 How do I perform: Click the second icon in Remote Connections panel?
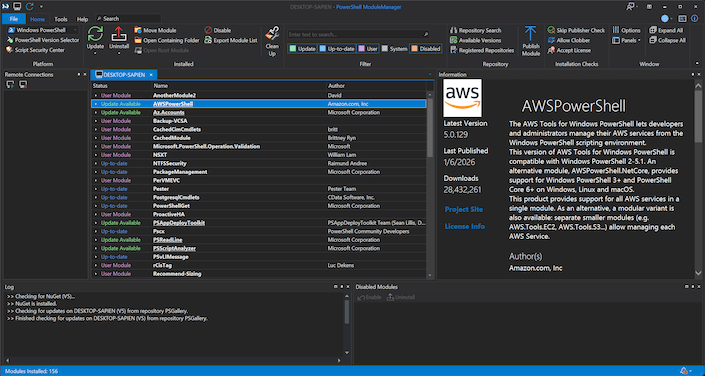[x=23, y=85]
